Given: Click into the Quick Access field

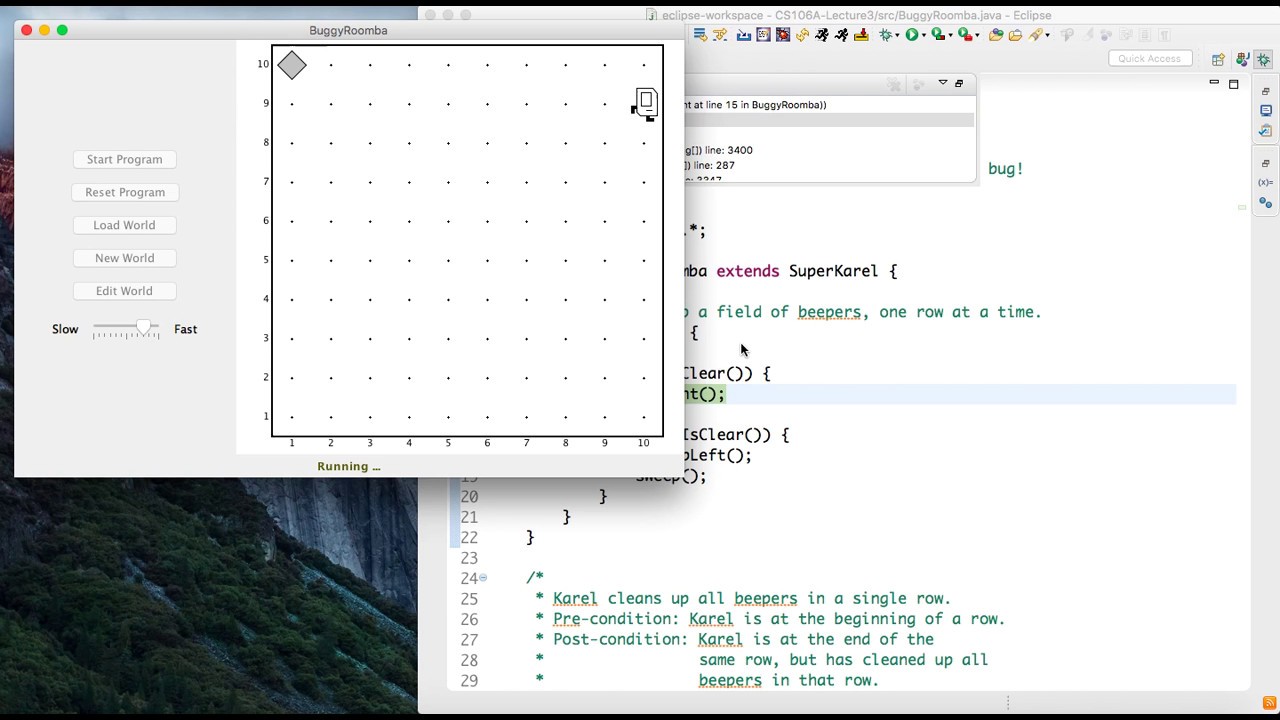Looking at the screenshot, I should point(1149,58).
